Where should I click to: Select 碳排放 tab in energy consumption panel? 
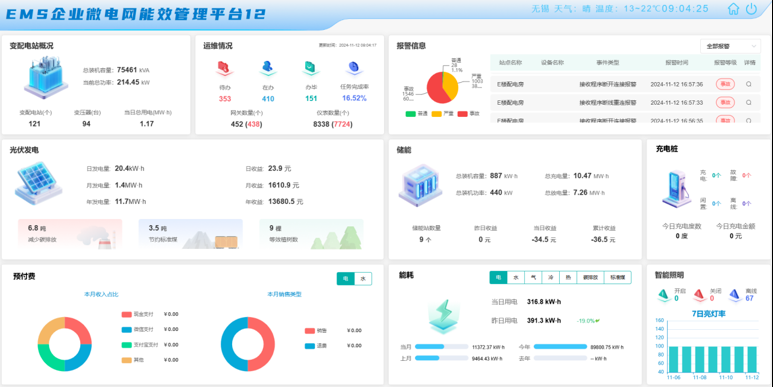590,278
